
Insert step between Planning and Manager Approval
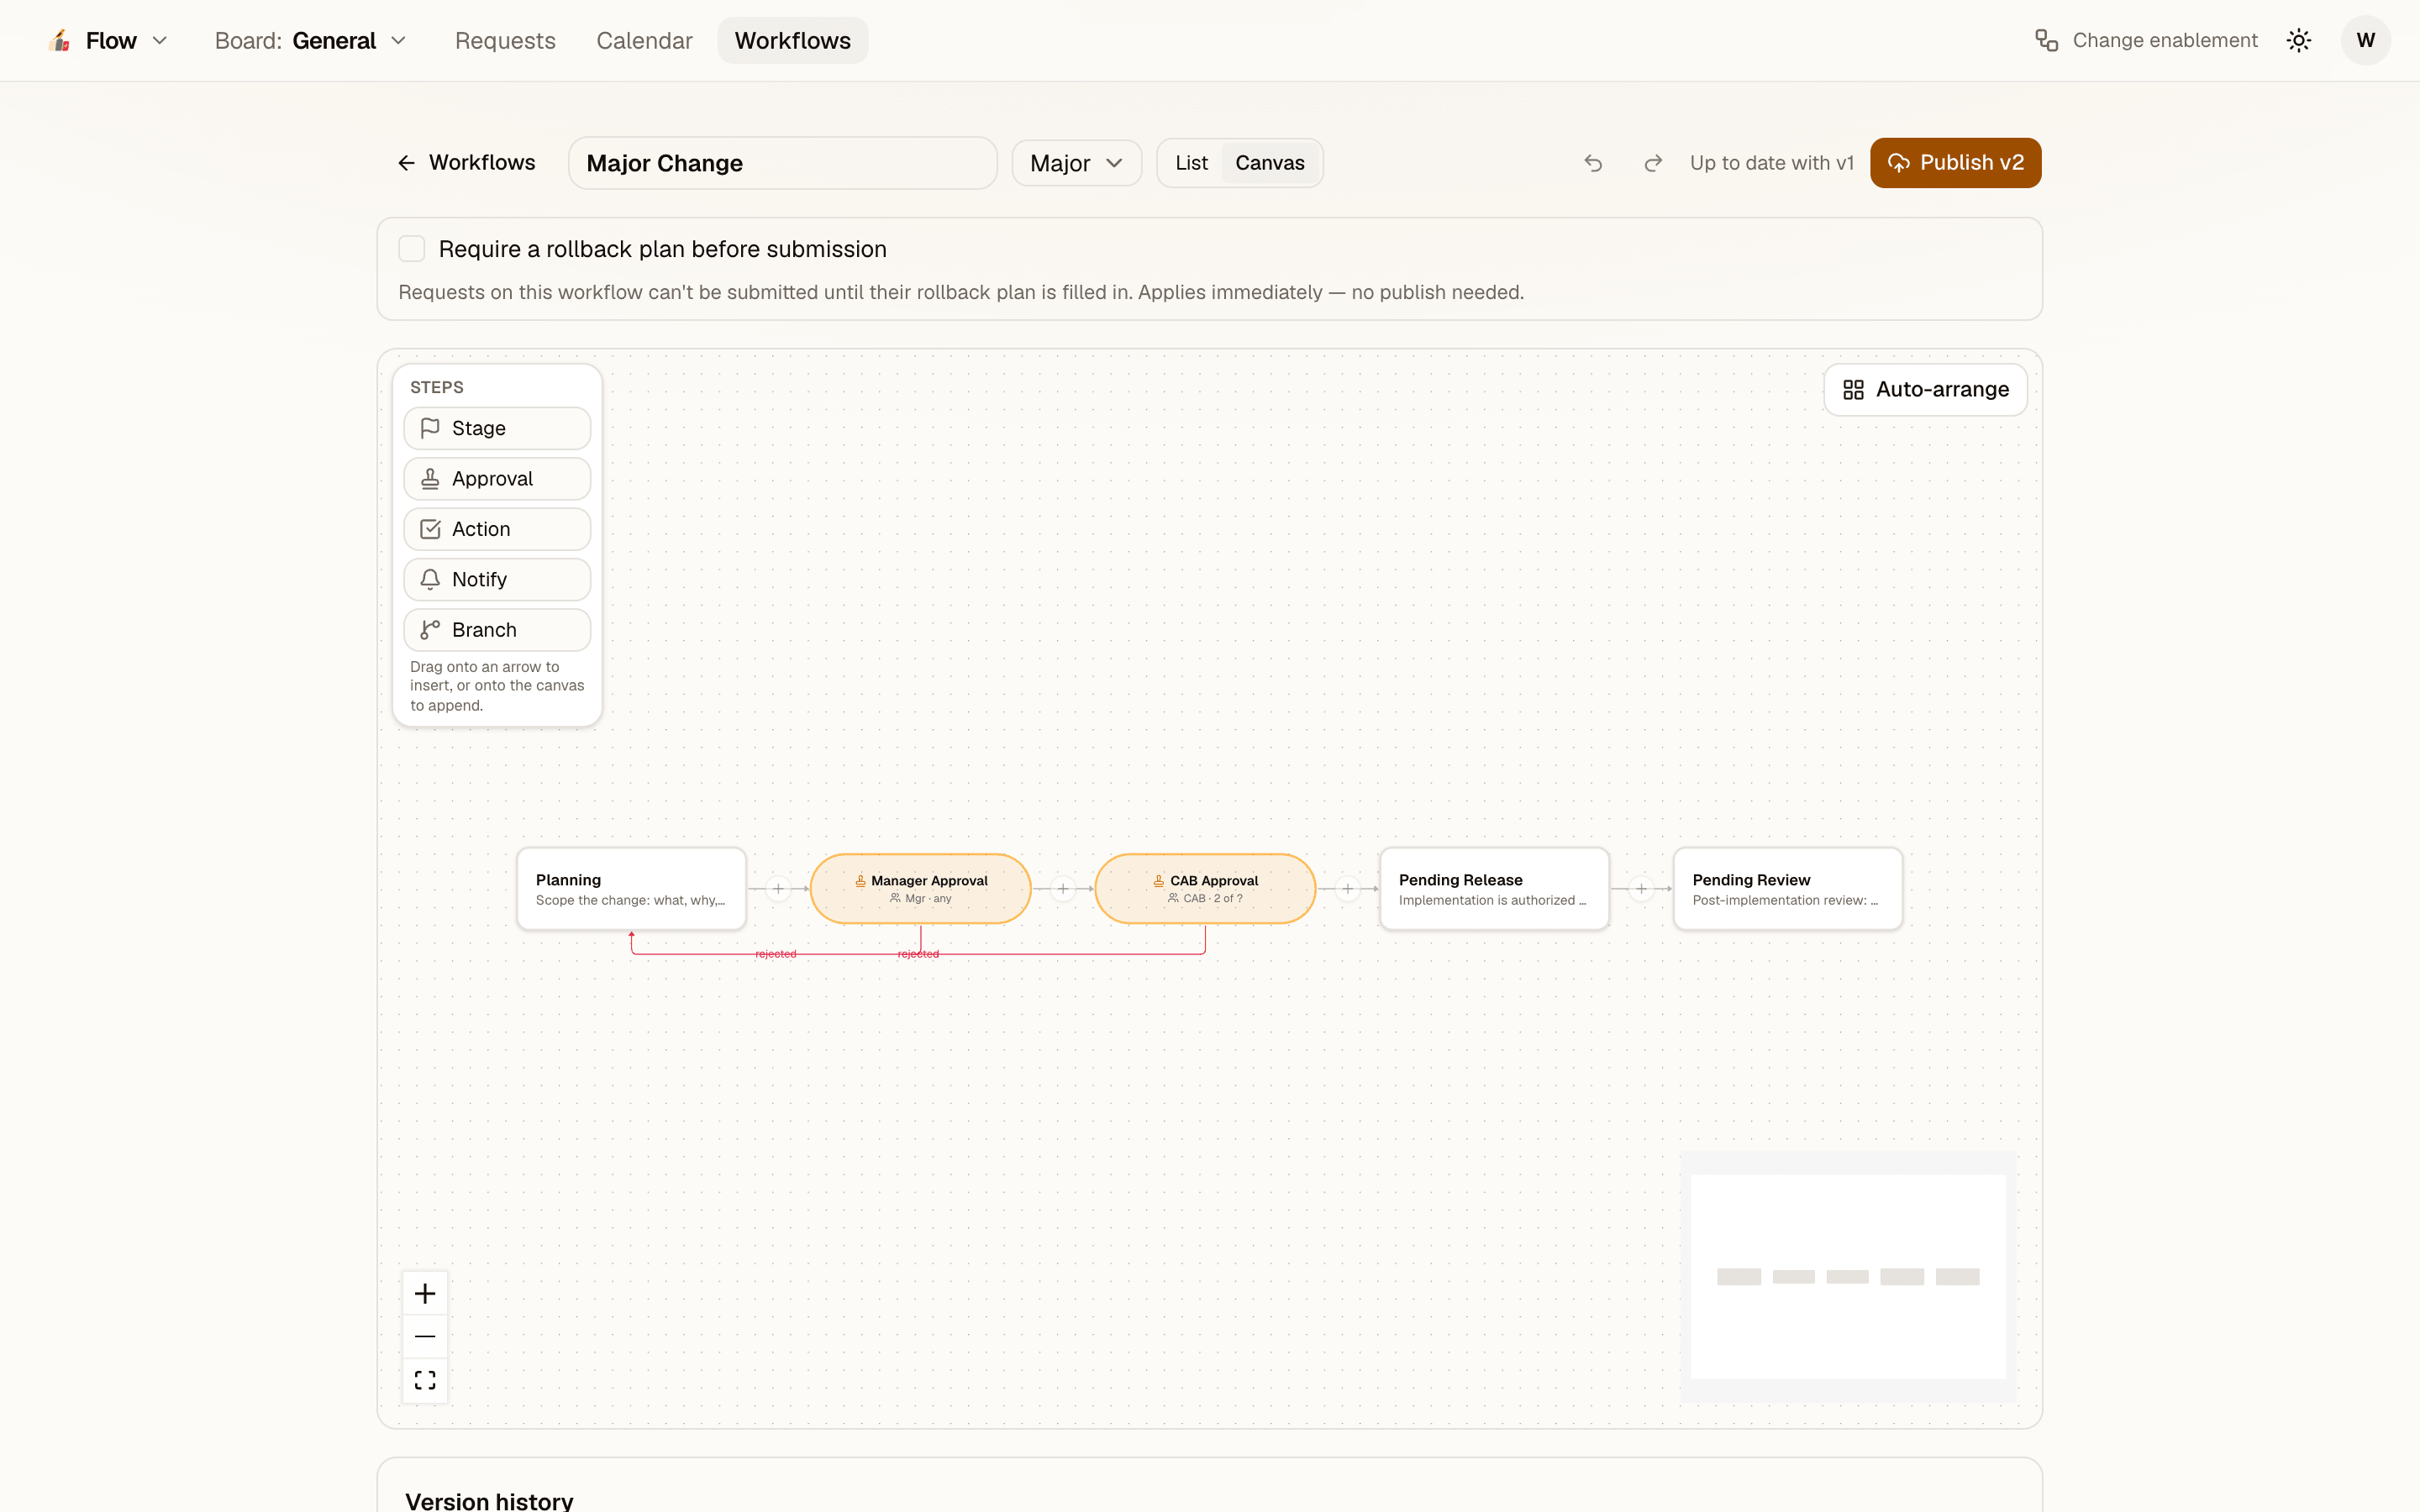[x=778, y=889]
